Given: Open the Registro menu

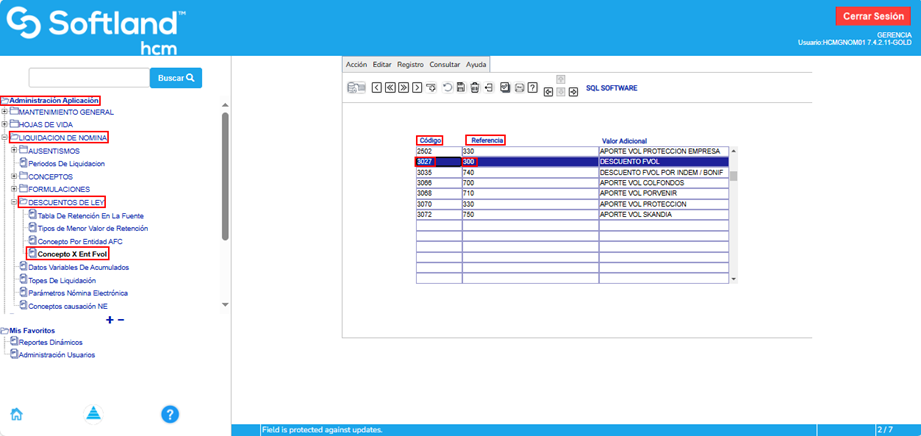Looking at the screenshot, I should tap(410, 64).
